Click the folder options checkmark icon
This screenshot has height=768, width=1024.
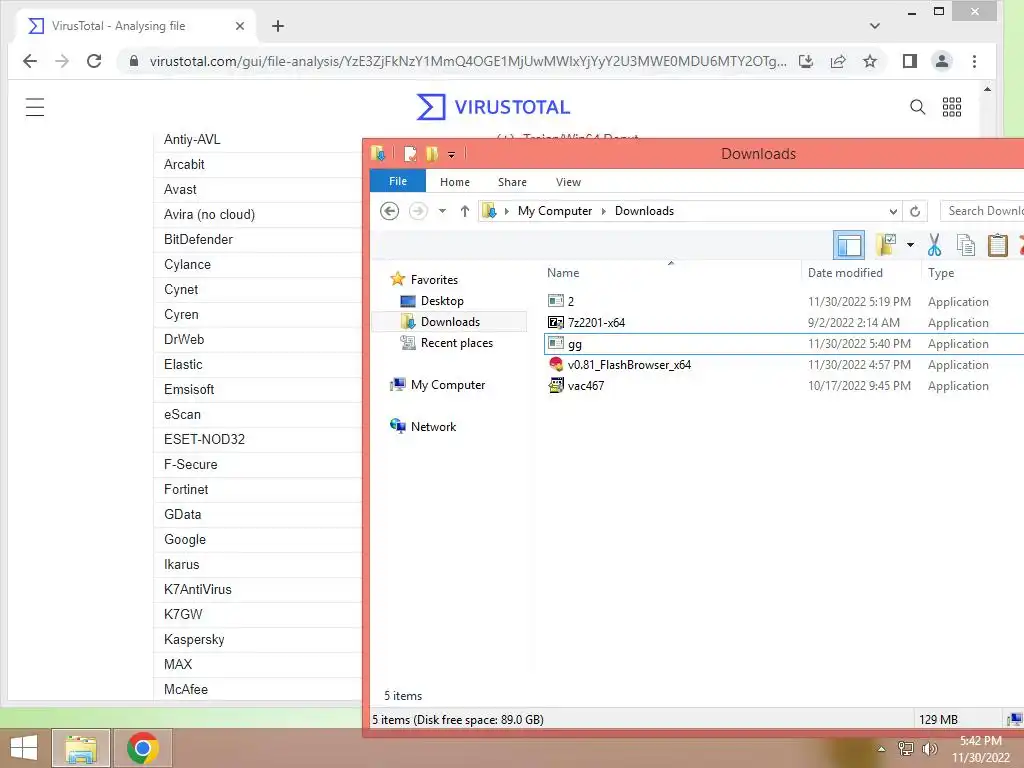click(x=886, y=246)
